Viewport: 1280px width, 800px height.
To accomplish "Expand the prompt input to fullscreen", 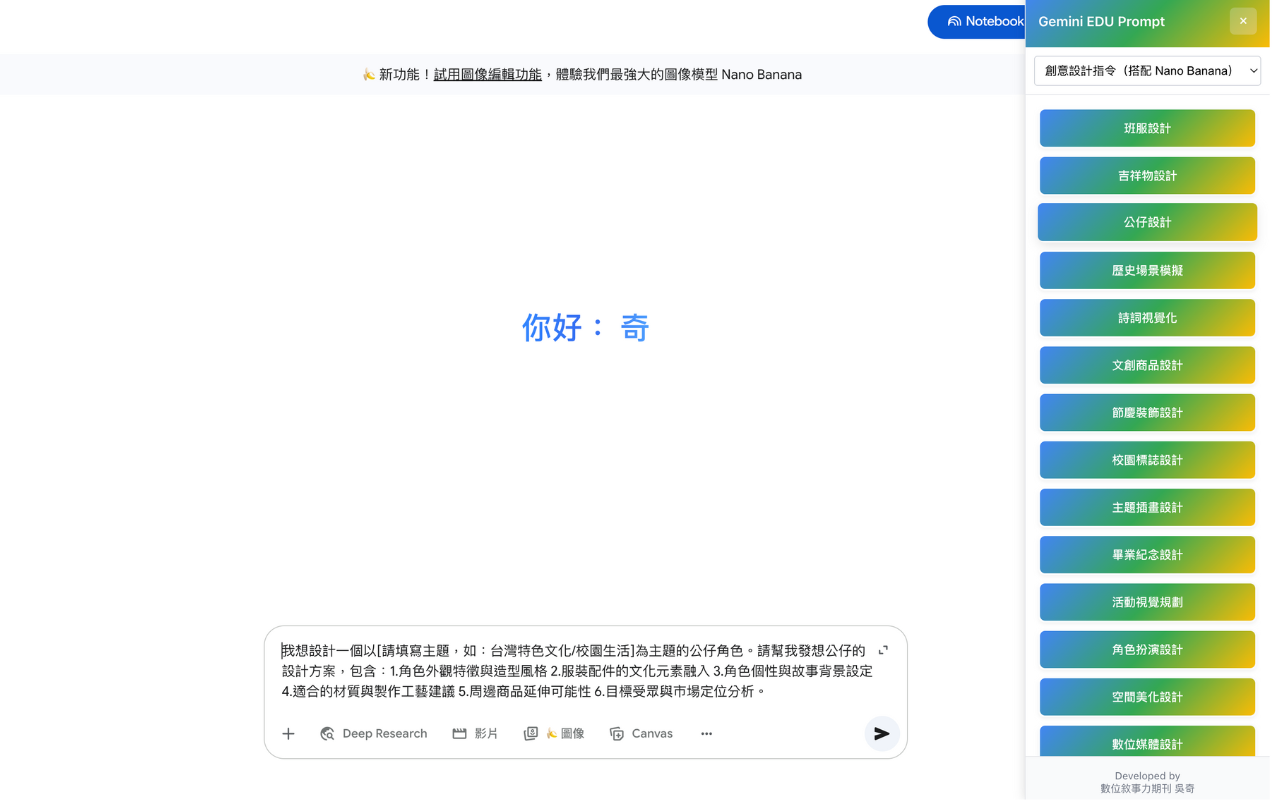I will coord(882,649).
